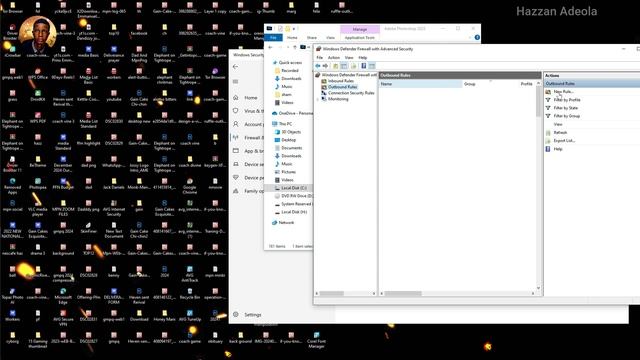Viewport: 640px width, 360px height.
Task: Open Quick access in File Explorer
Action: coord(290,63)
